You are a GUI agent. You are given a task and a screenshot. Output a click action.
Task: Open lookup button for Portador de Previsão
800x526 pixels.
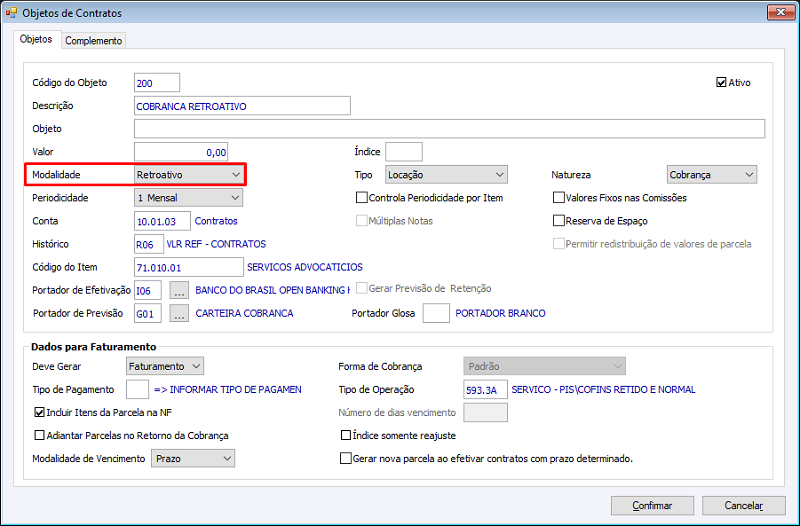coord(179,313)
